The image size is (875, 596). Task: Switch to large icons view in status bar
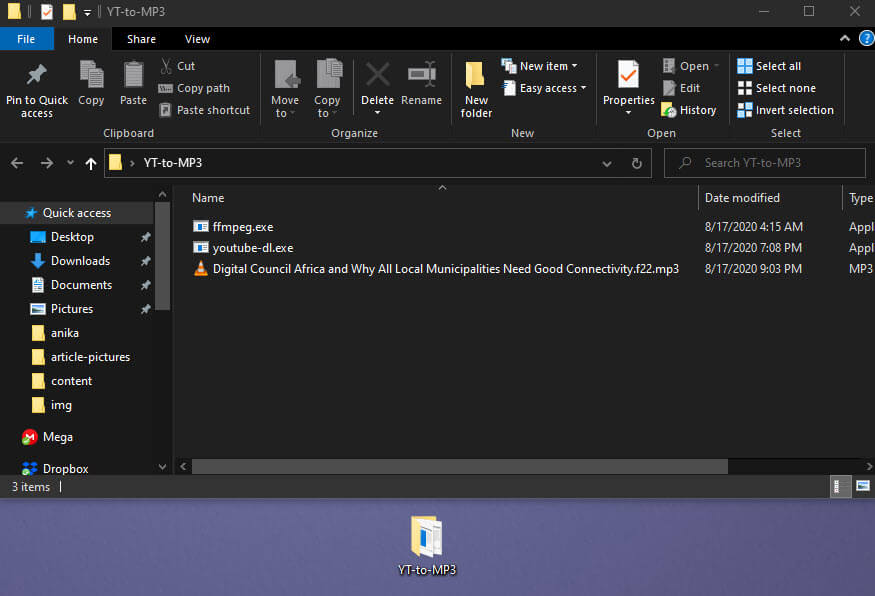tap(862, 487)
